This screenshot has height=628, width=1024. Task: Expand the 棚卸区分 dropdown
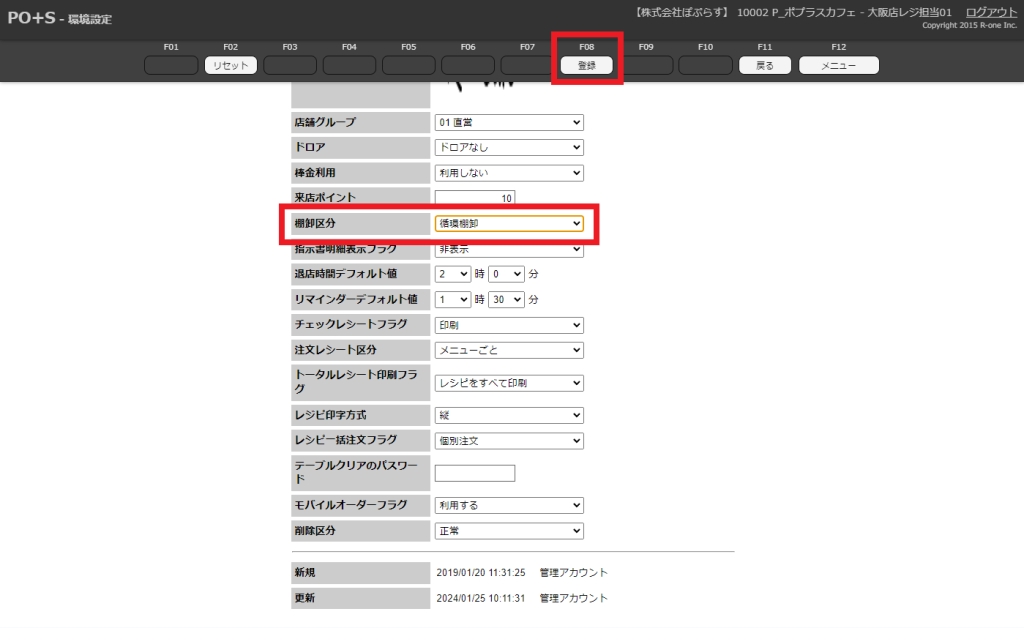click(509, 224)
